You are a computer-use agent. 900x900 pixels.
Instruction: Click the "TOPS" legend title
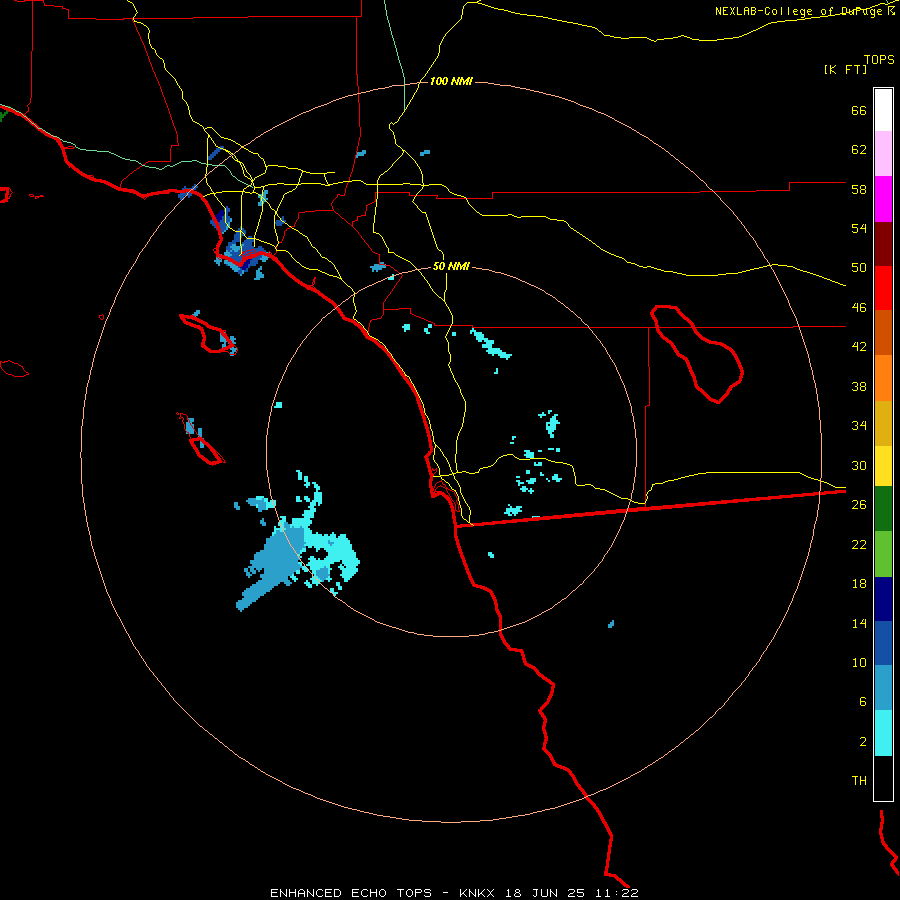[879, 59]
